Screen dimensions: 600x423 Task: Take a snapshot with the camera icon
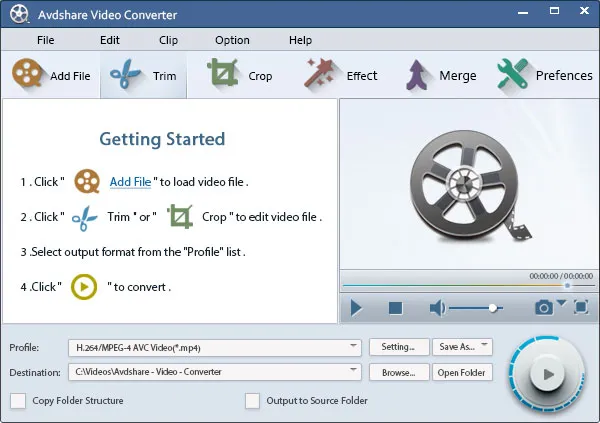pos(544,308)
